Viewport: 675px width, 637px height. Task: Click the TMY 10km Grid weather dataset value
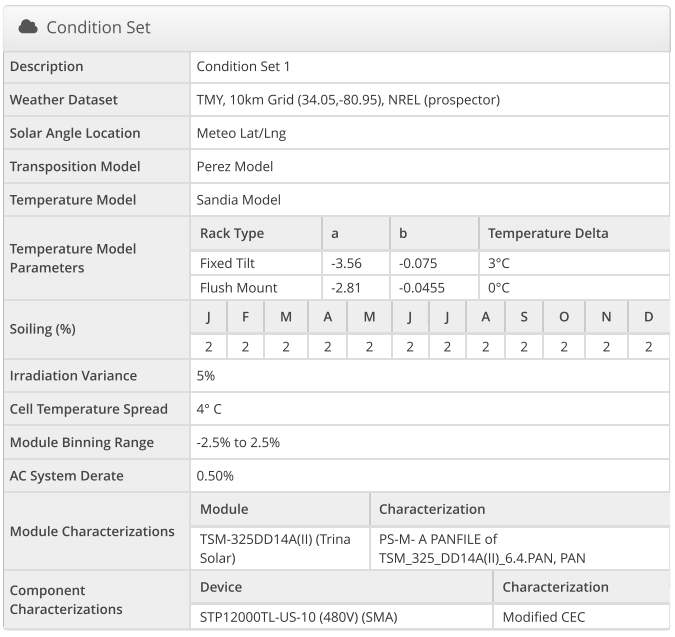tap(348, 100)
